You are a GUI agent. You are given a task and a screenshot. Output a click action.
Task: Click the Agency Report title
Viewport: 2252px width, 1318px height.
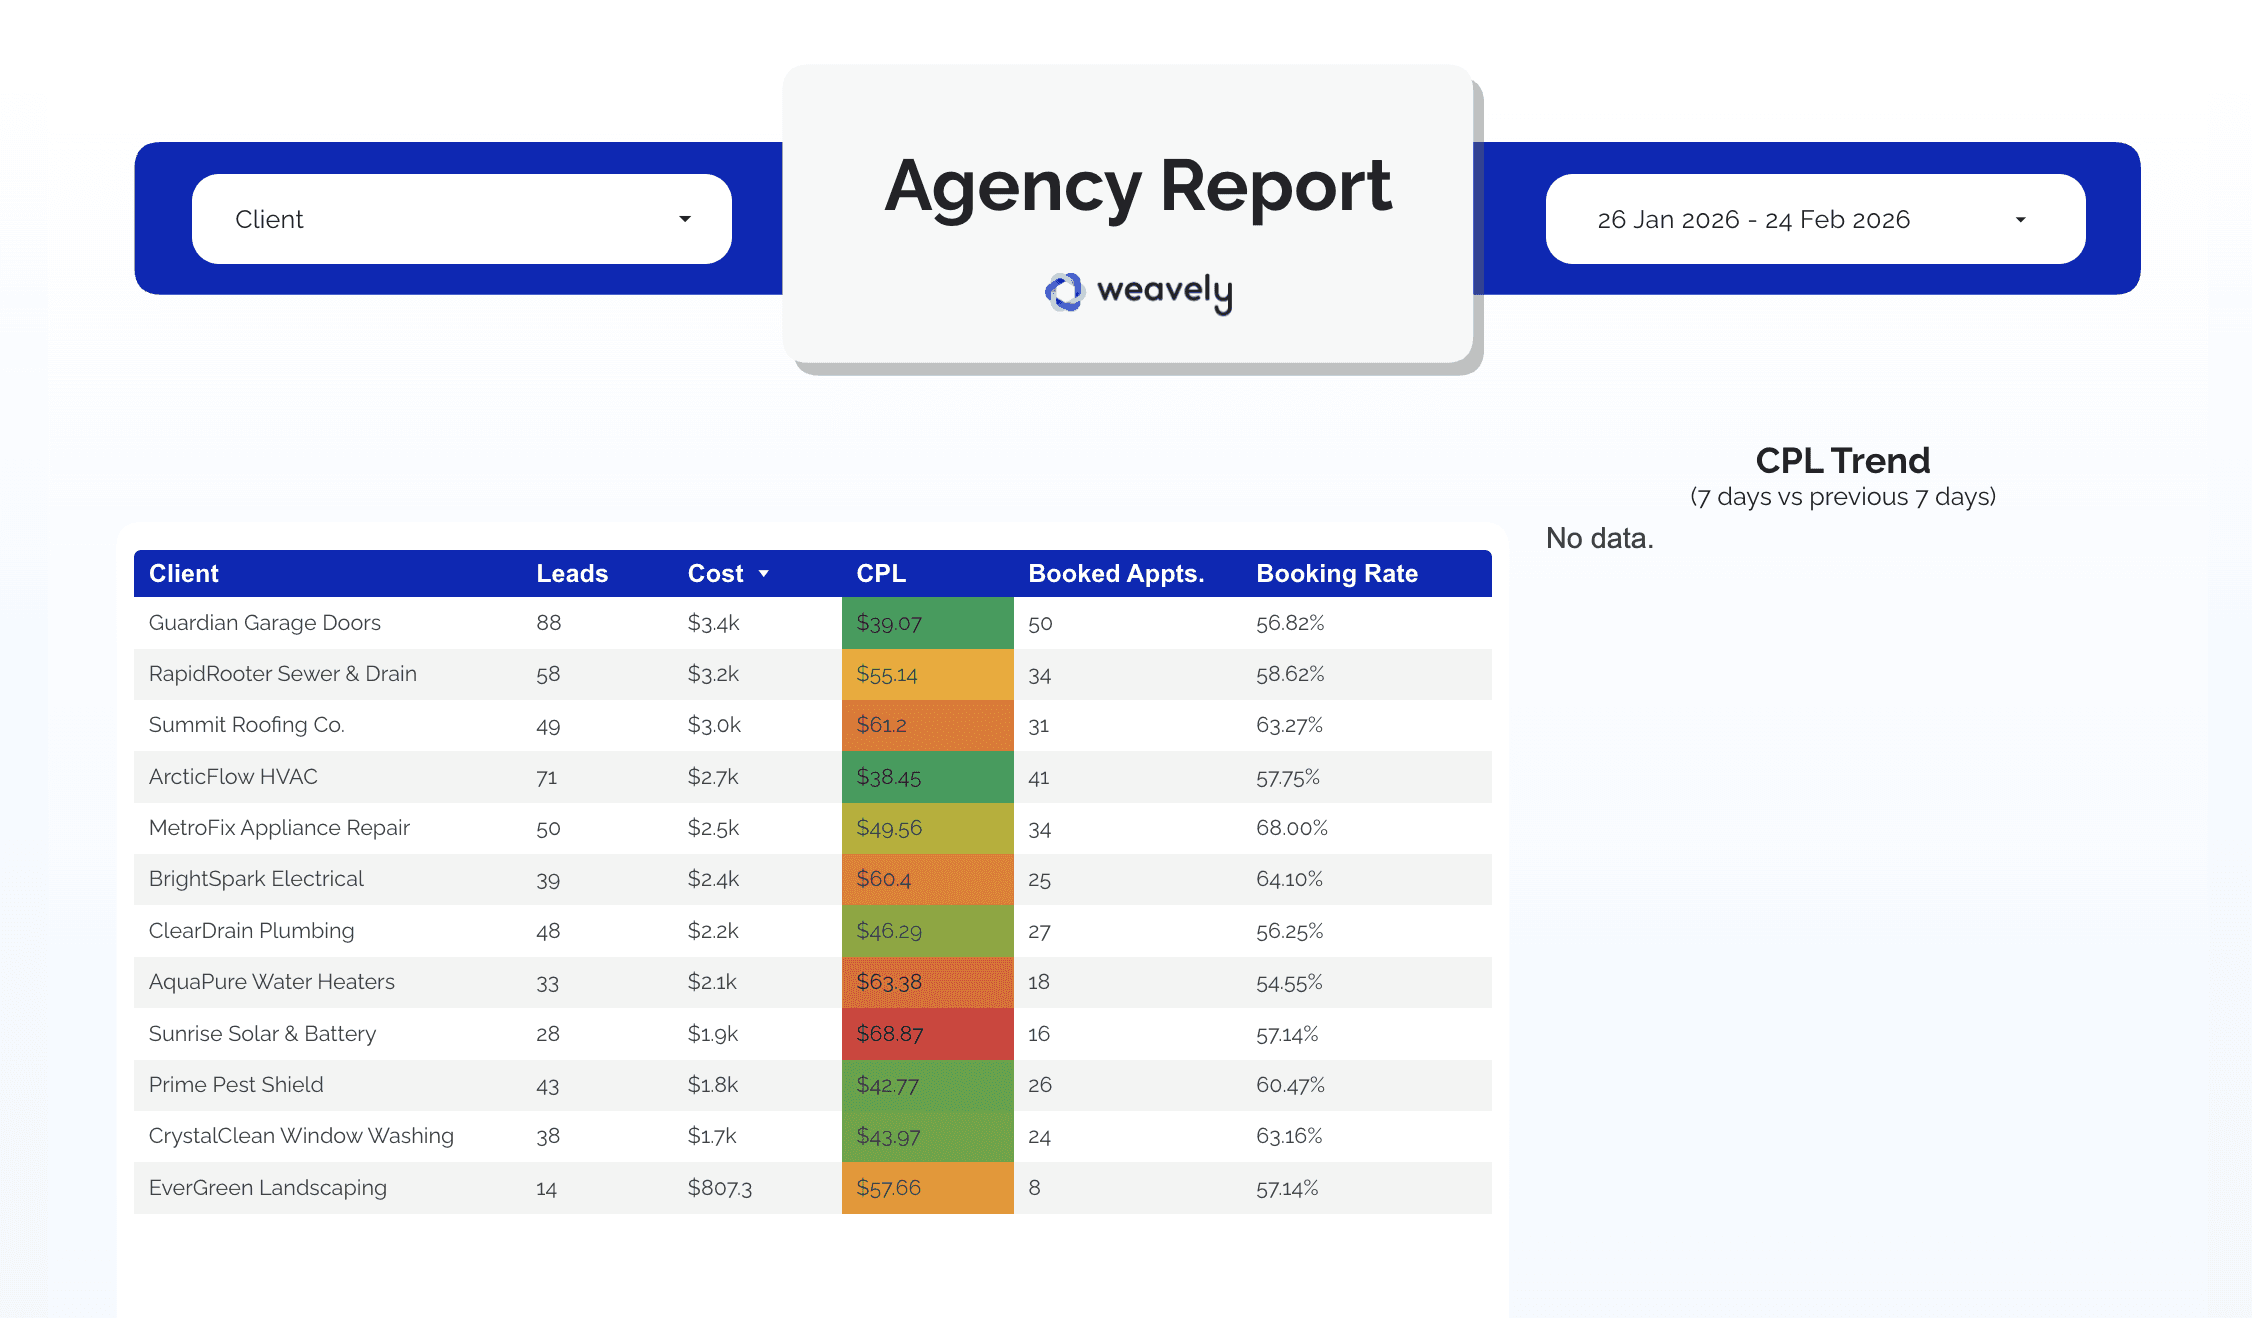tap(1137, 187)
